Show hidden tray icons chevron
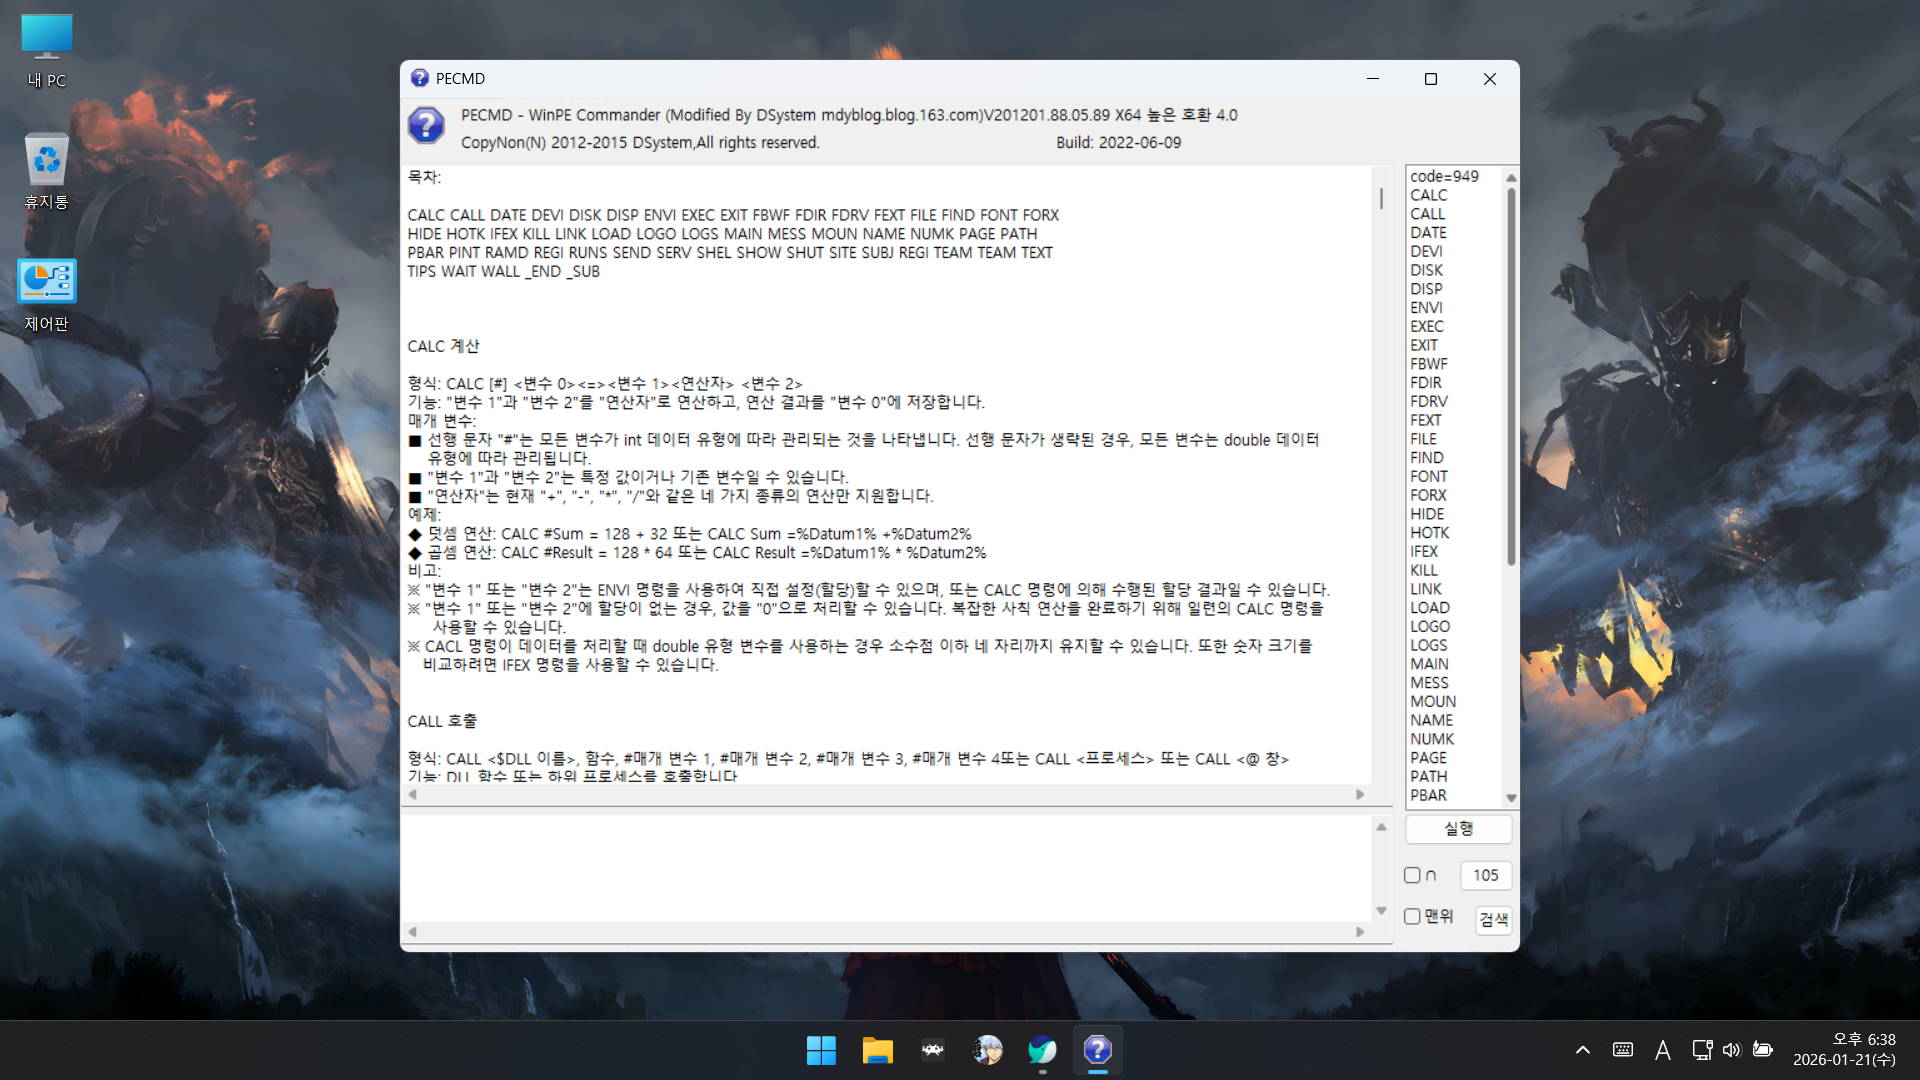The width and height of the screenshot is (1920, 1080). click(1583, 1050)
